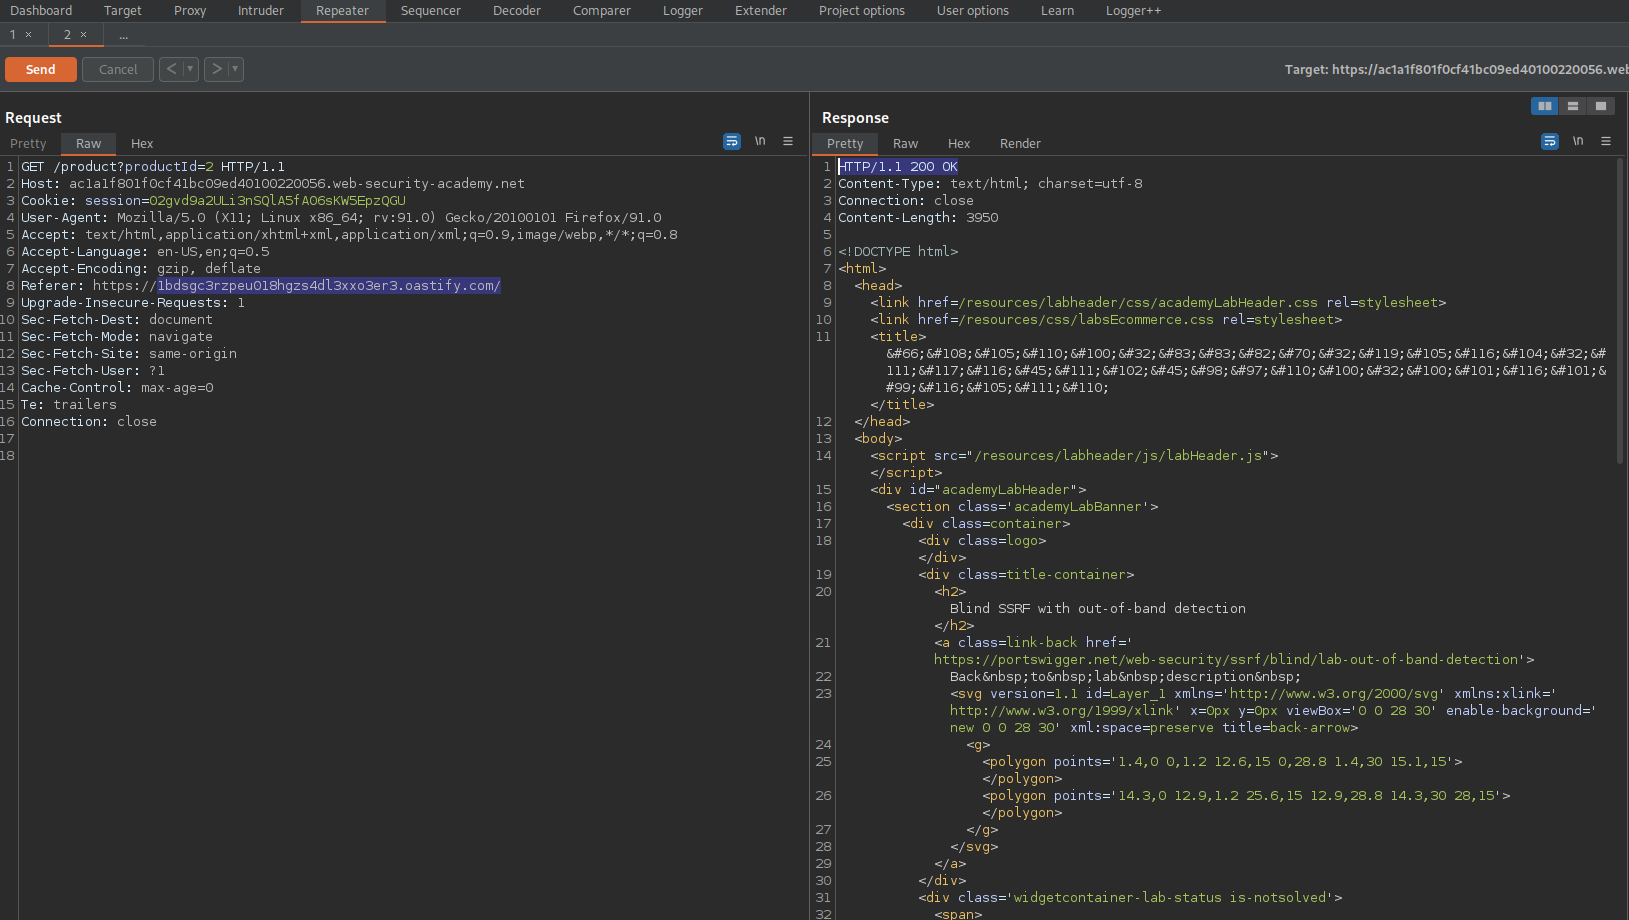Switch to the Comparer tab
This screenshot has height=920, width=1629.
click(602, 11)
